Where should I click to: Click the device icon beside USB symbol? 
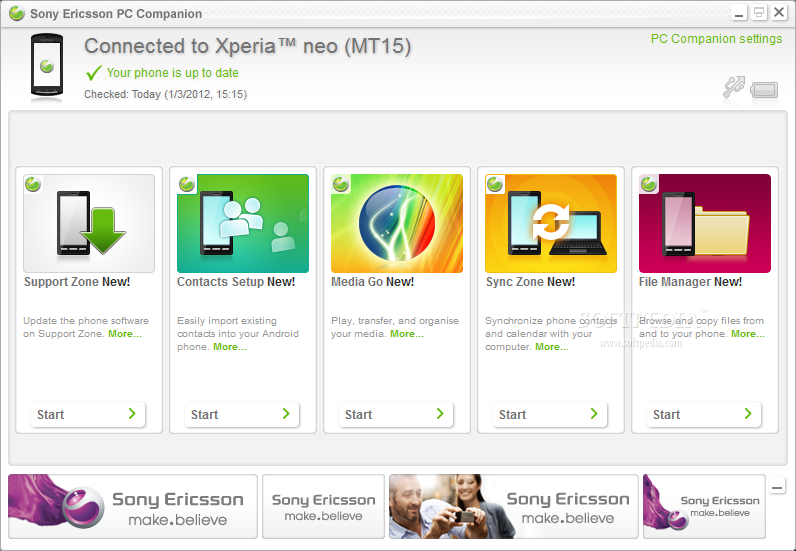pos(764,90)
